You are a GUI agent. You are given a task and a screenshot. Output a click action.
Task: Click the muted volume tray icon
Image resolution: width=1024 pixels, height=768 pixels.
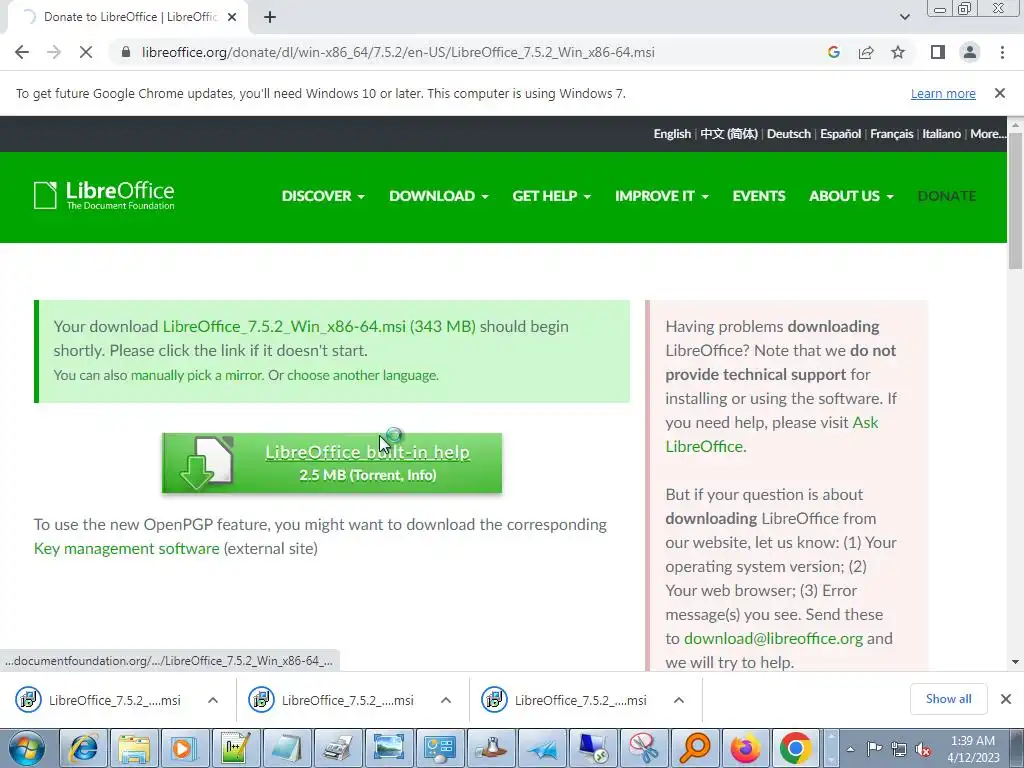pos(923,749)
